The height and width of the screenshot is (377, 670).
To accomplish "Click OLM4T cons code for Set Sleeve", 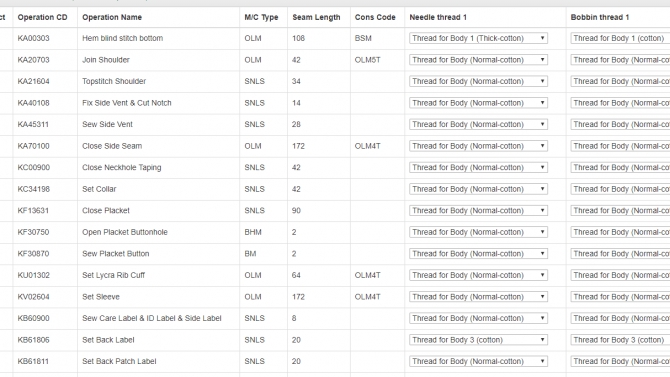I will [x=367, y=297].
